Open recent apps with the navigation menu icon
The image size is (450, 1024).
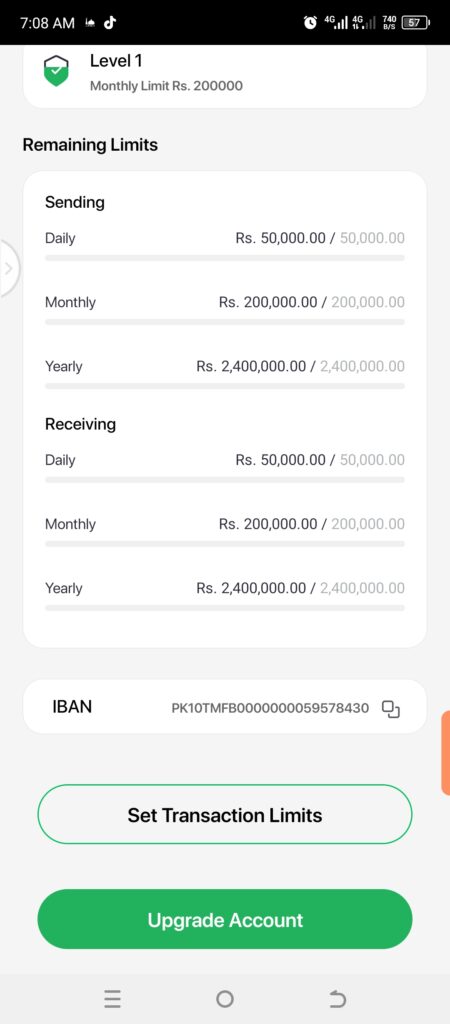tap(112, 999)
